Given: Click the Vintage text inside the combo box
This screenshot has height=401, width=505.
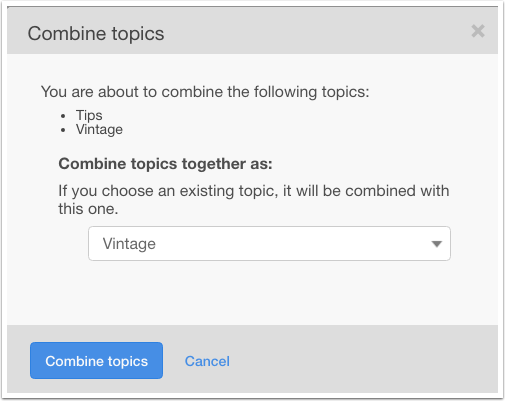Looking at the screenshot, I should [x=129, y=244].
